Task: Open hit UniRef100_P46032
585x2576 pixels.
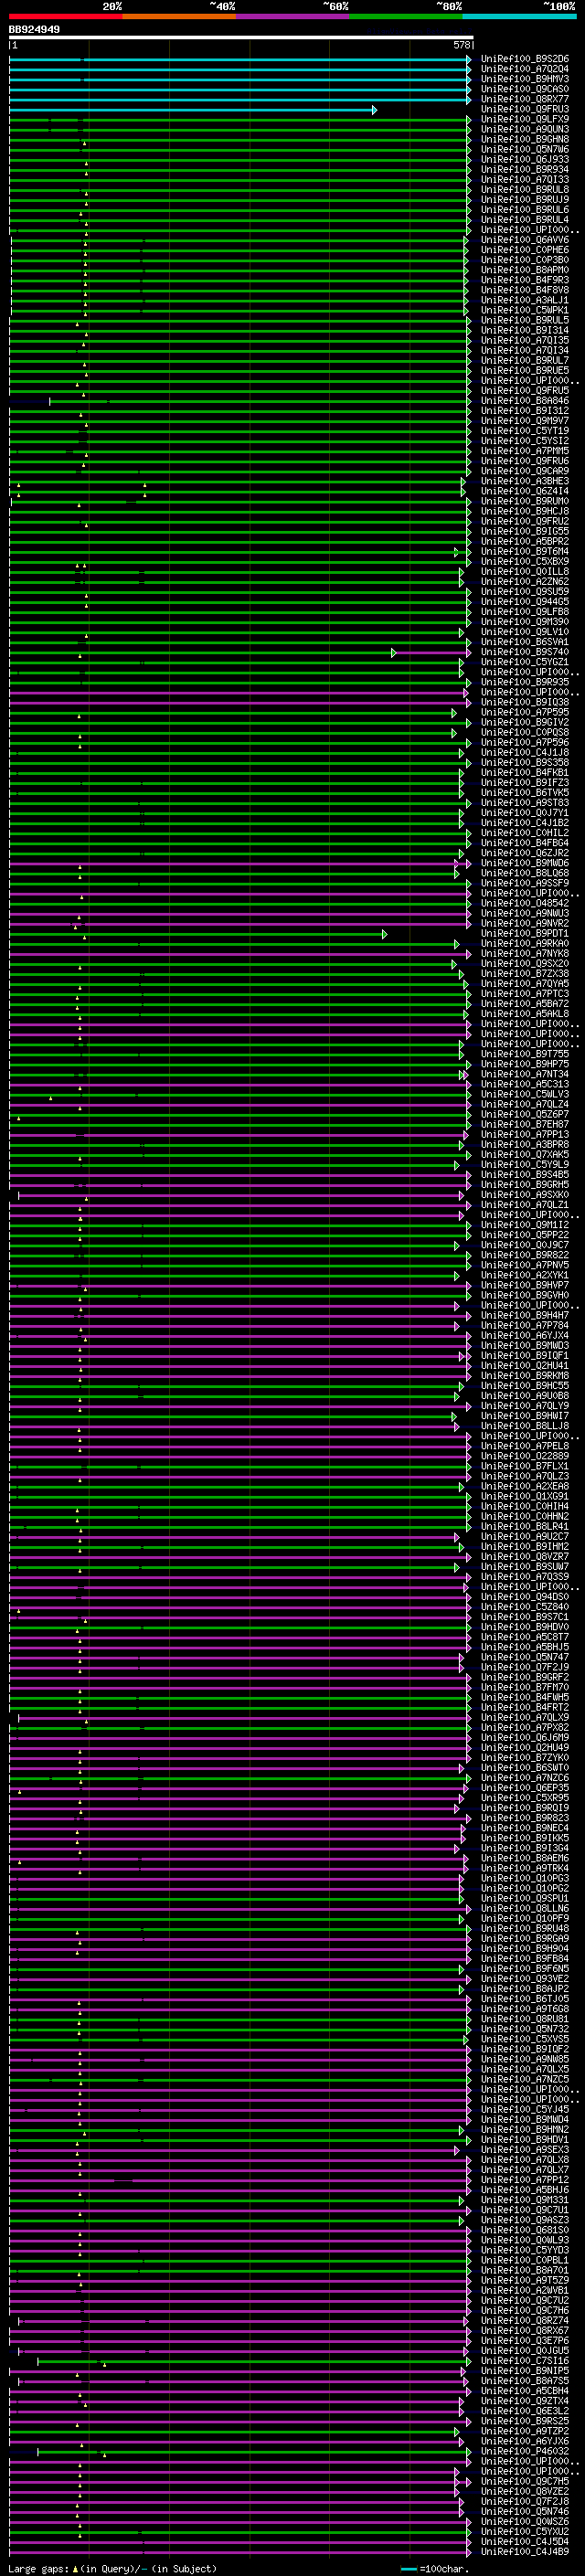Action: click(x=524, y=2452)
